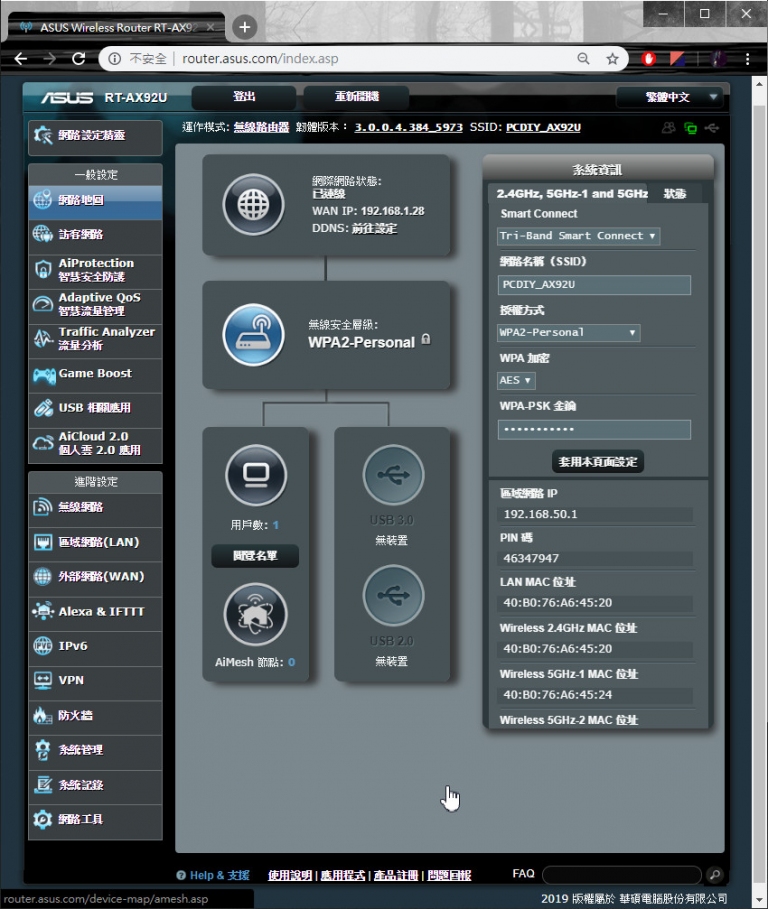Open the client devices monitor icon
The image size is (768, 909).
click(256, 475)
